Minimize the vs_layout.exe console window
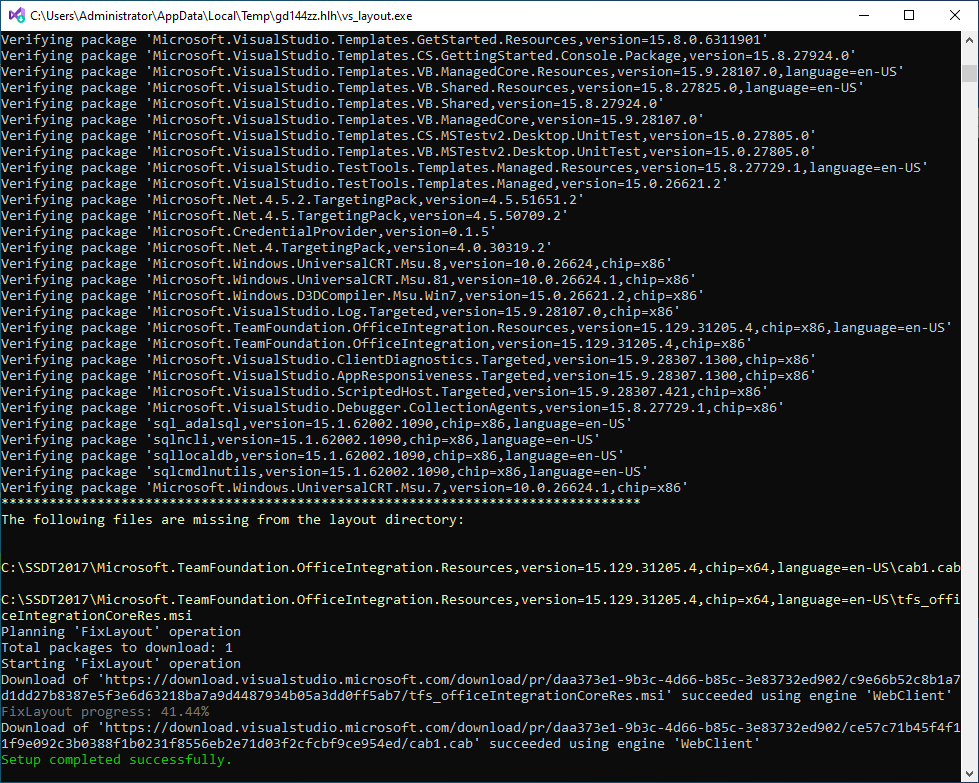 point(864,15)
